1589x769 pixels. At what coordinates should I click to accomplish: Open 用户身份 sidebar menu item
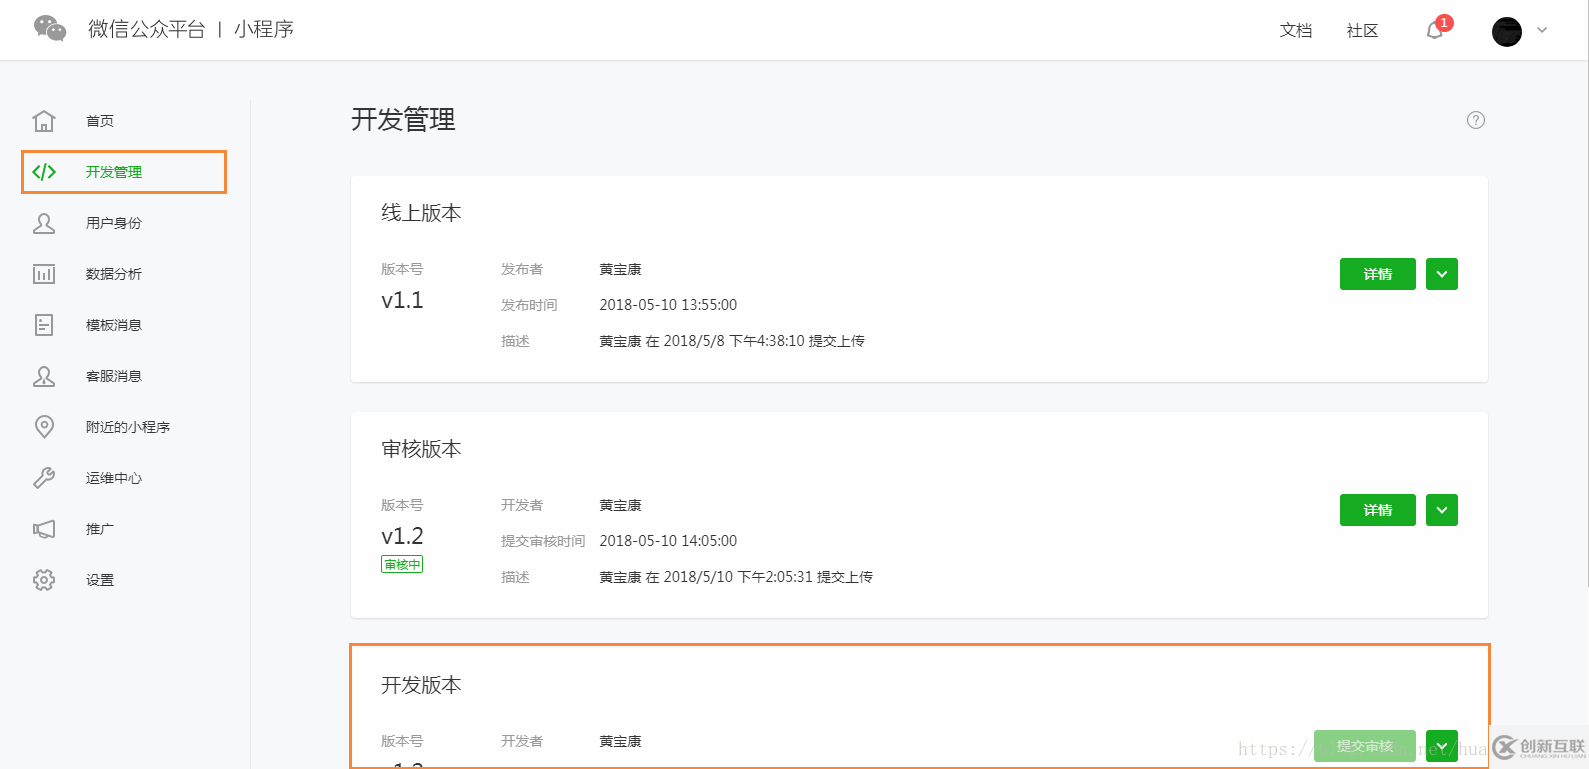point(114,223)
